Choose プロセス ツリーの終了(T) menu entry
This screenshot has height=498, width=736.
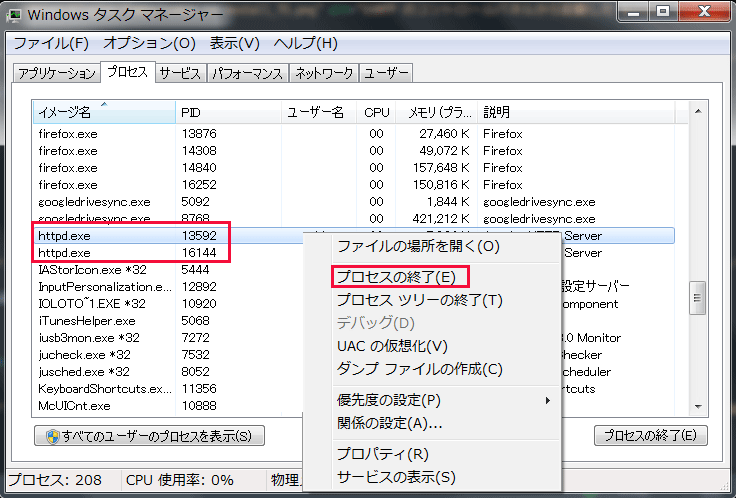[418, 299]
